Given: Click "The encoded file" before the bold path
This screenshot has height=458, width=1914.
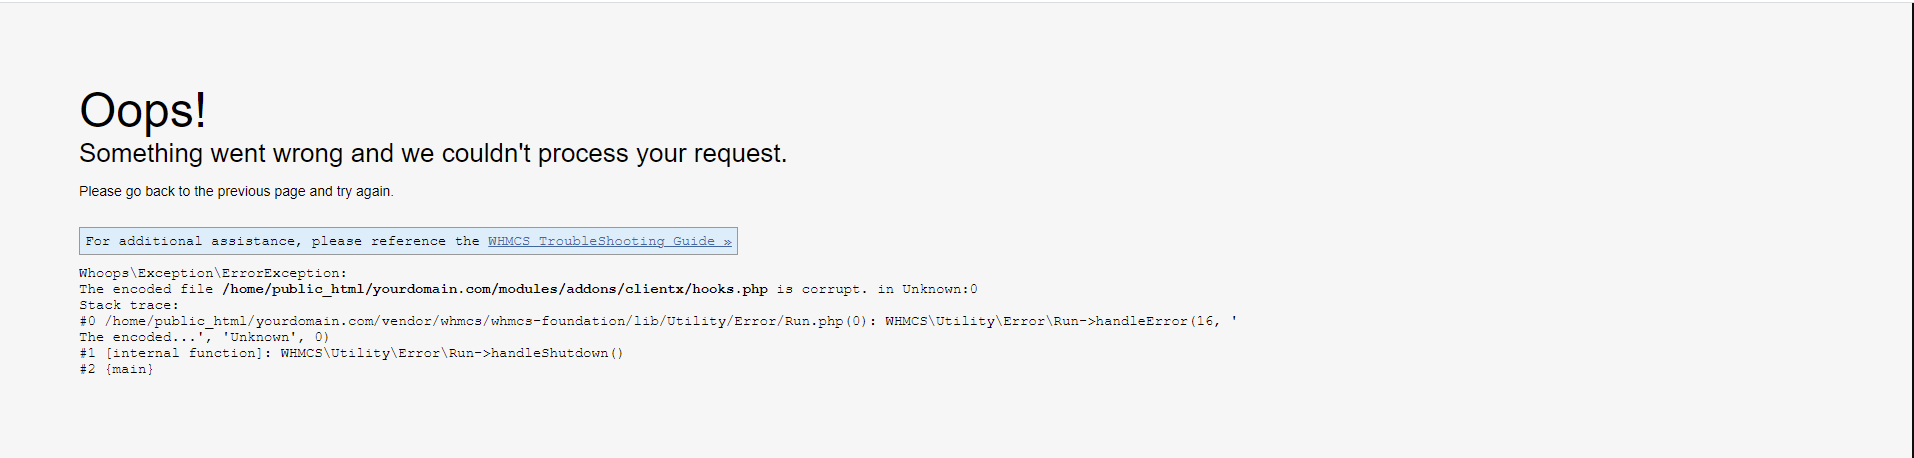Looking at the screenshot, I should pyautogui.click(x=146, y=289).
